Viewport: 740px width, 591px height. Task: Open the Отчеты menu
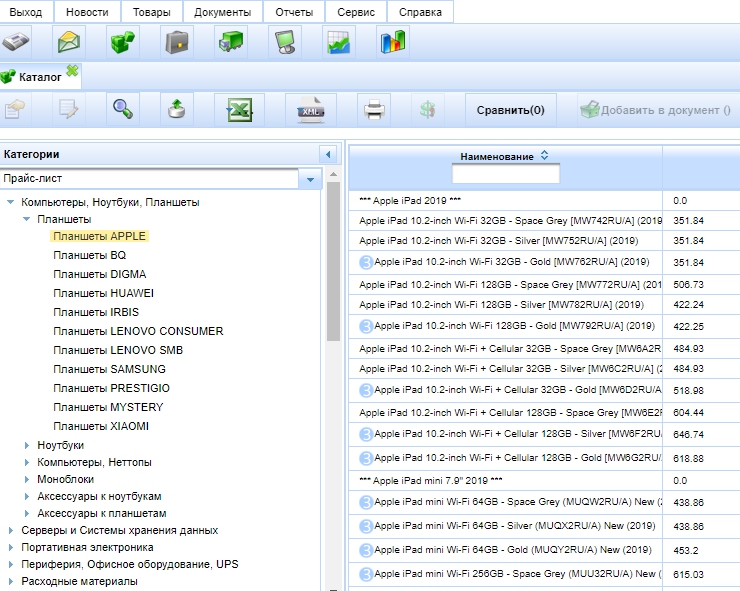293,12
